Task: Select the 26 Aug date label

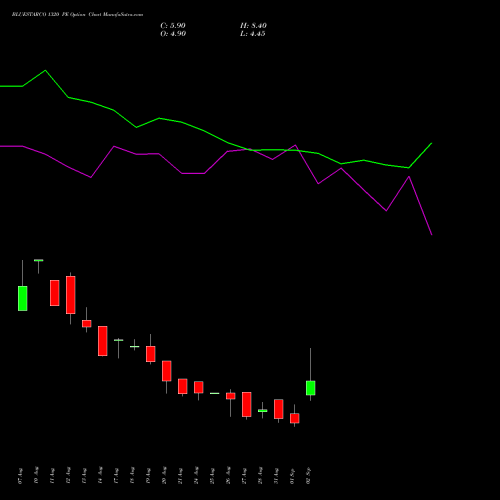Action: [228, 475]
